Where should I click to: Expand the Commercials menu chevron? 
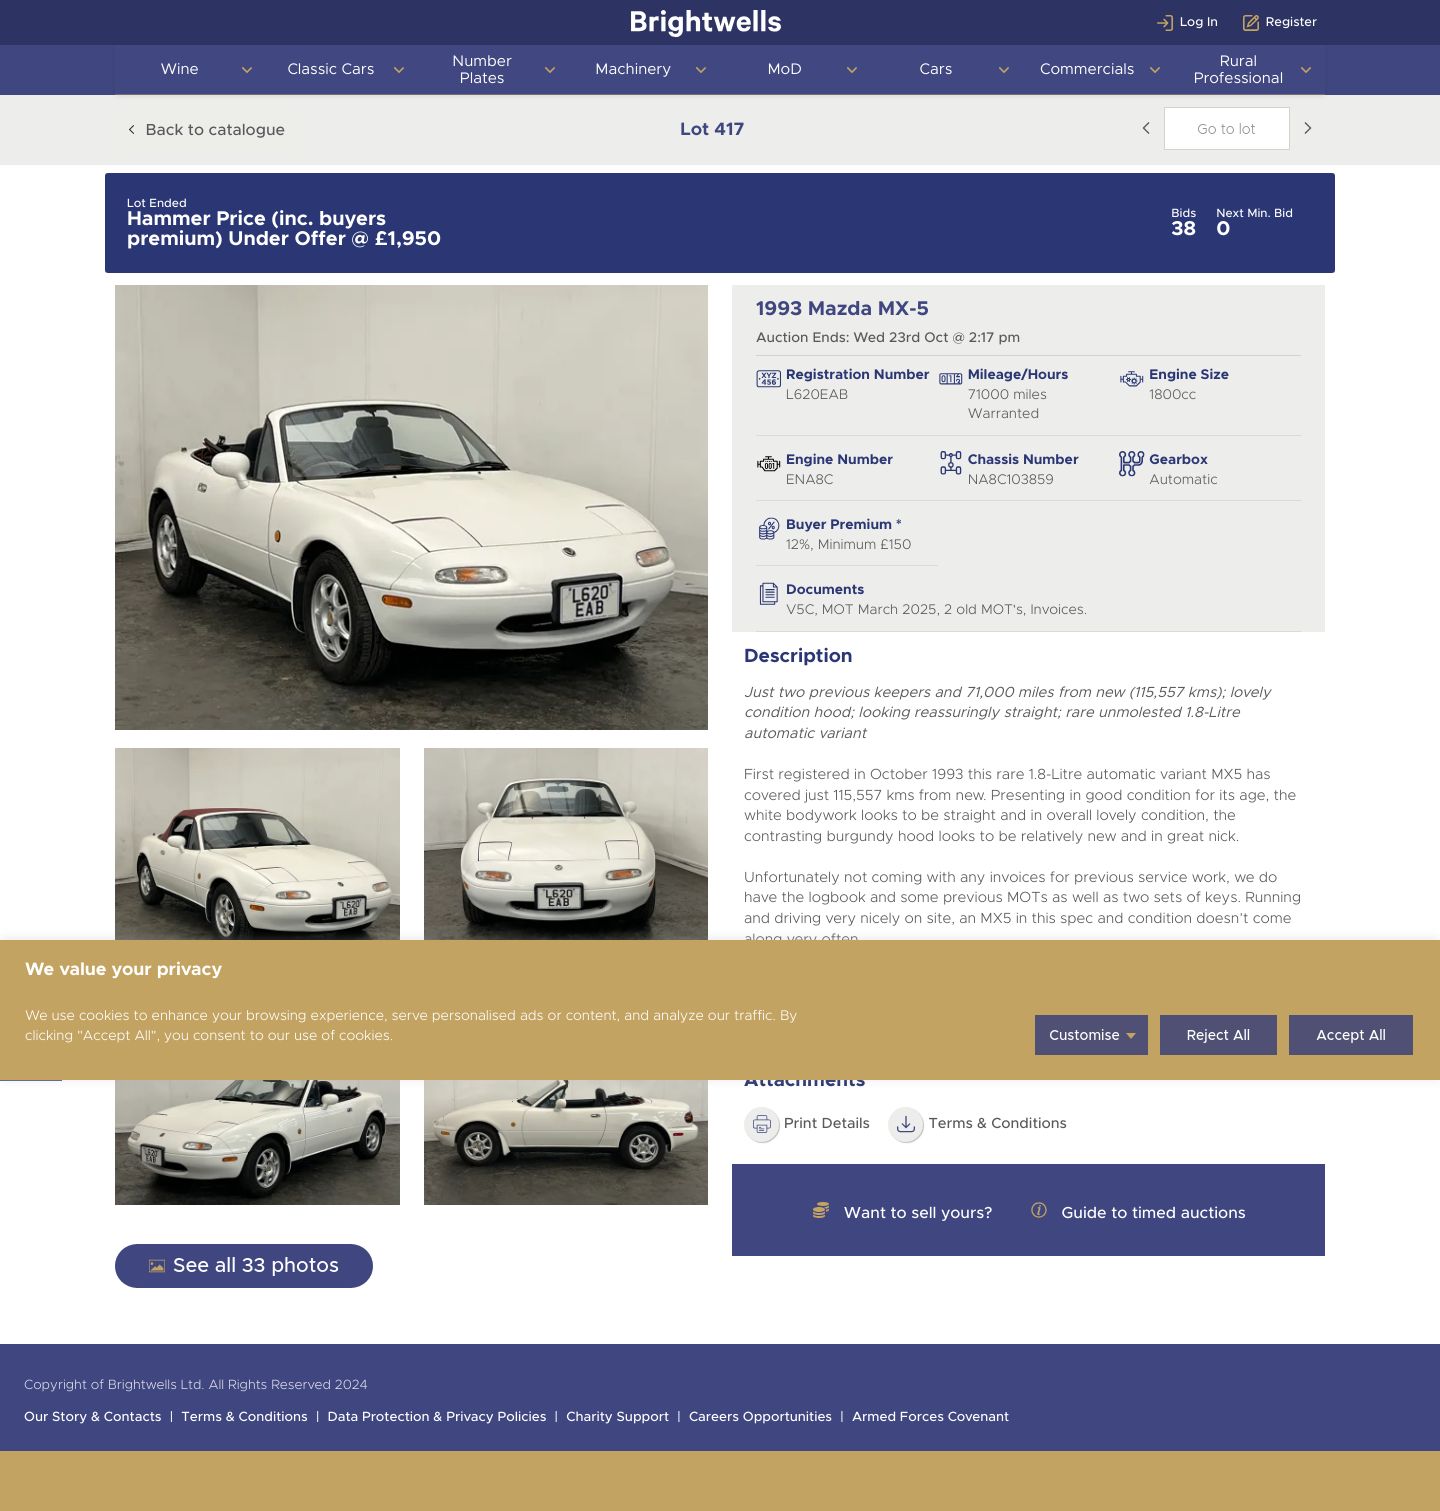point(1155,70)
